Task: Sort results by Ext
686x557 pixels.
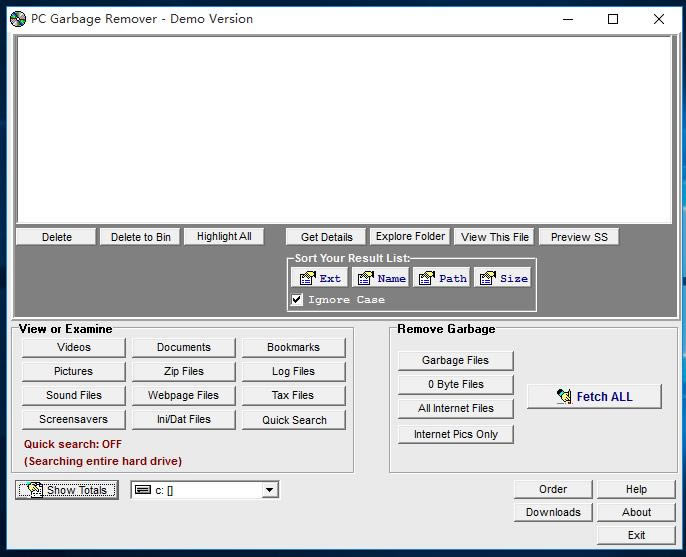Action: pyautogui.click(x=319, y=278)
